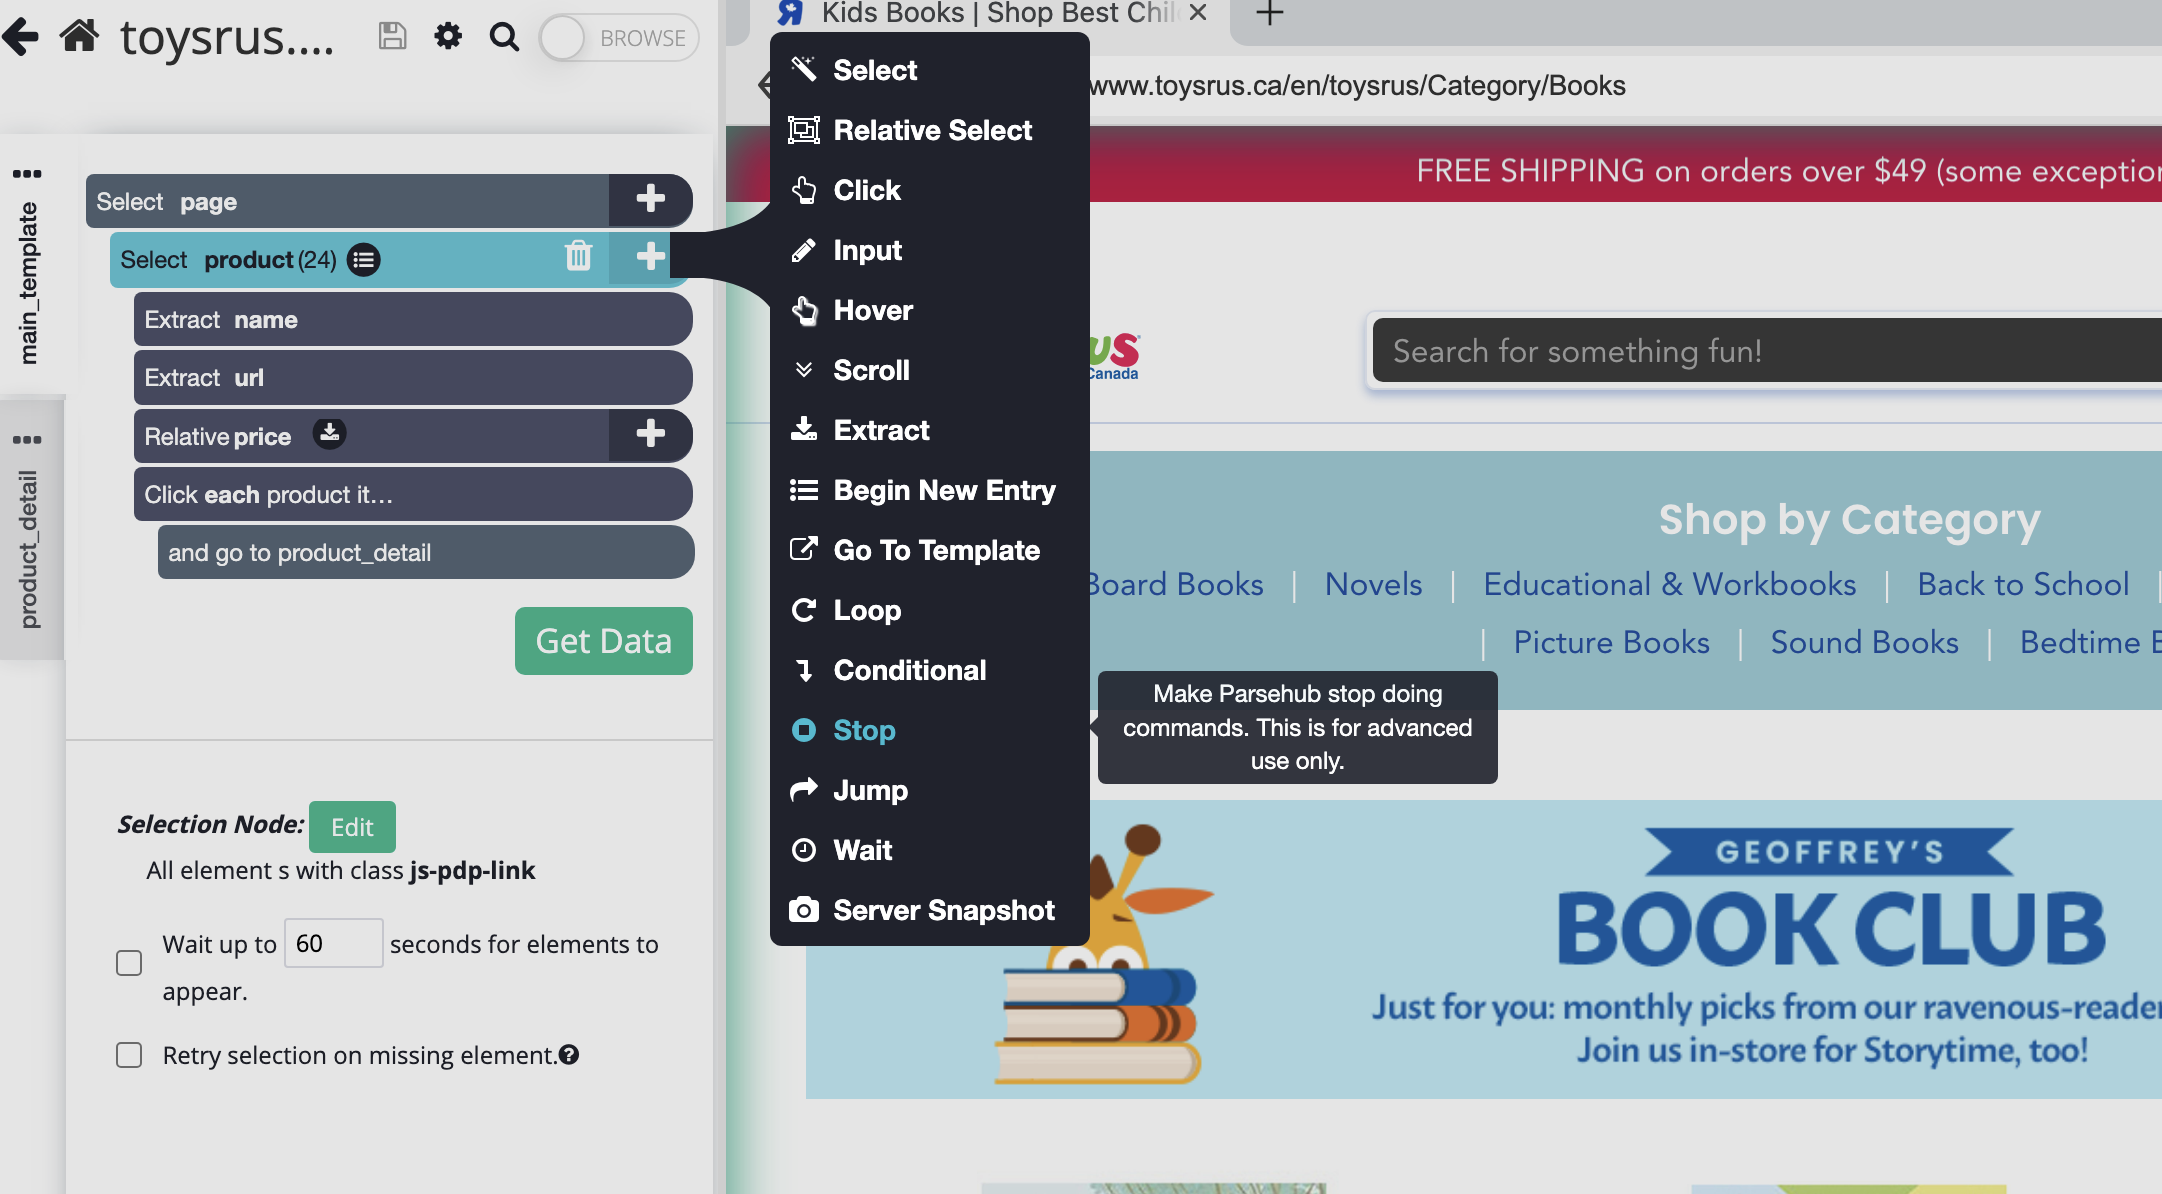The width and height of the screenshot is (2162, 1194).
Task: Click download icon on Relative price
Action: pyautogui.click(x=329, y=434)
